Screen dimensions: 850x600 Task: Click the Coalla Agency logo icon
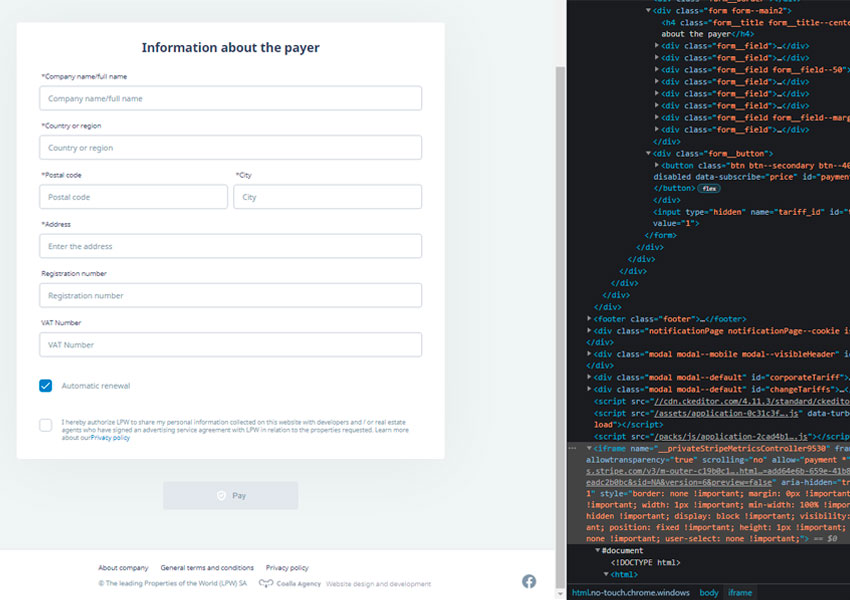click(x=266, y=583)
